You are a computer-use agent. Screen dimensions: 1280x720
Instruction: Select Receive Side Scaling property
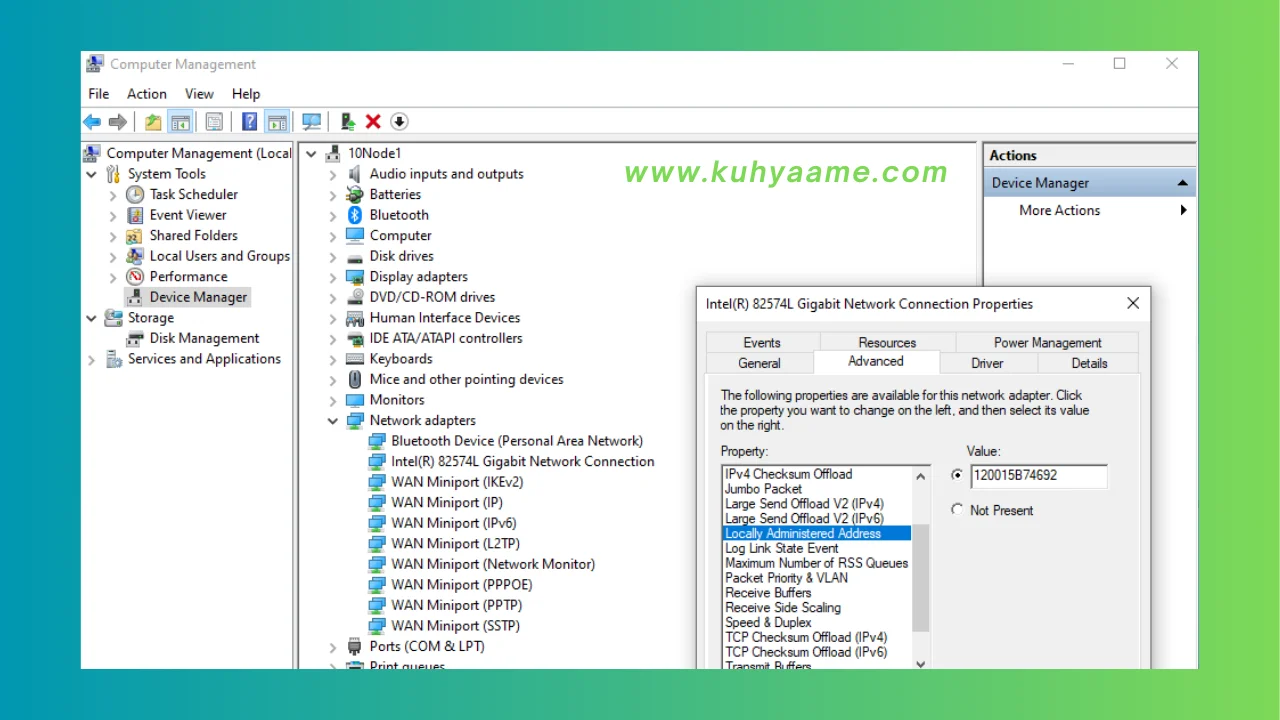783,607
